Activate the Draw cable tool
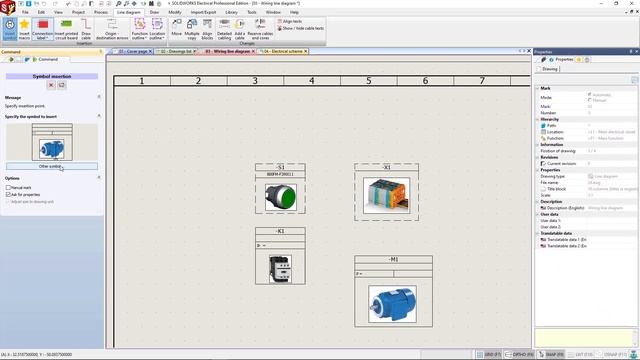The height and width of the screenshot is (360, 640). tap(86, 29)
